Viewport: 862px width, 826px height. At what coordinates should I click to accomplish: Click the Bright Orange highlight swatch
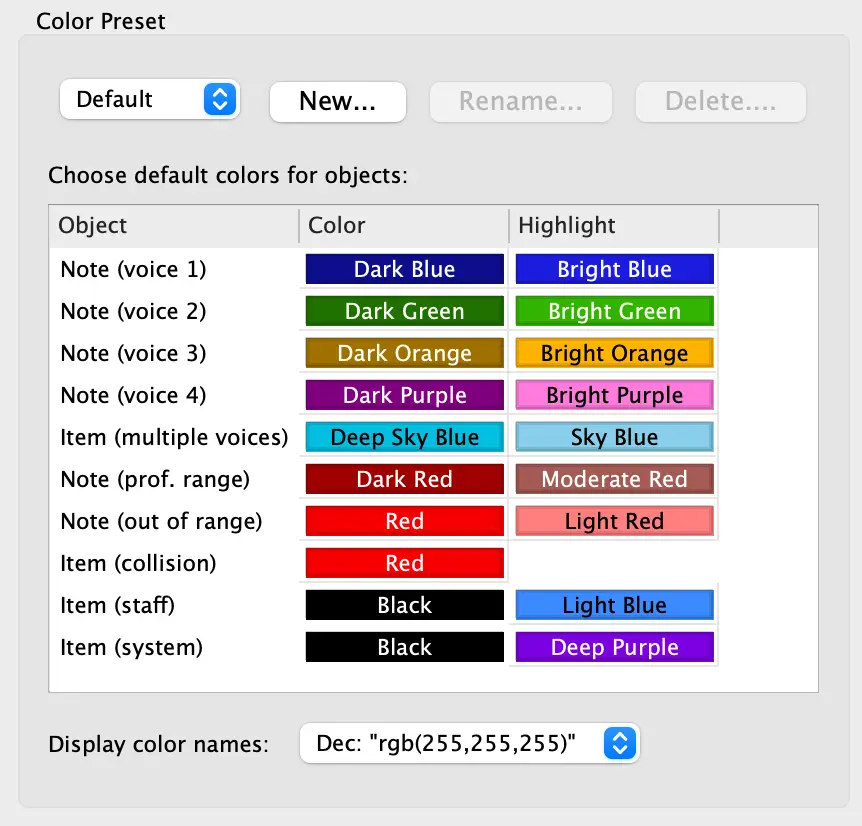(614, 353)
